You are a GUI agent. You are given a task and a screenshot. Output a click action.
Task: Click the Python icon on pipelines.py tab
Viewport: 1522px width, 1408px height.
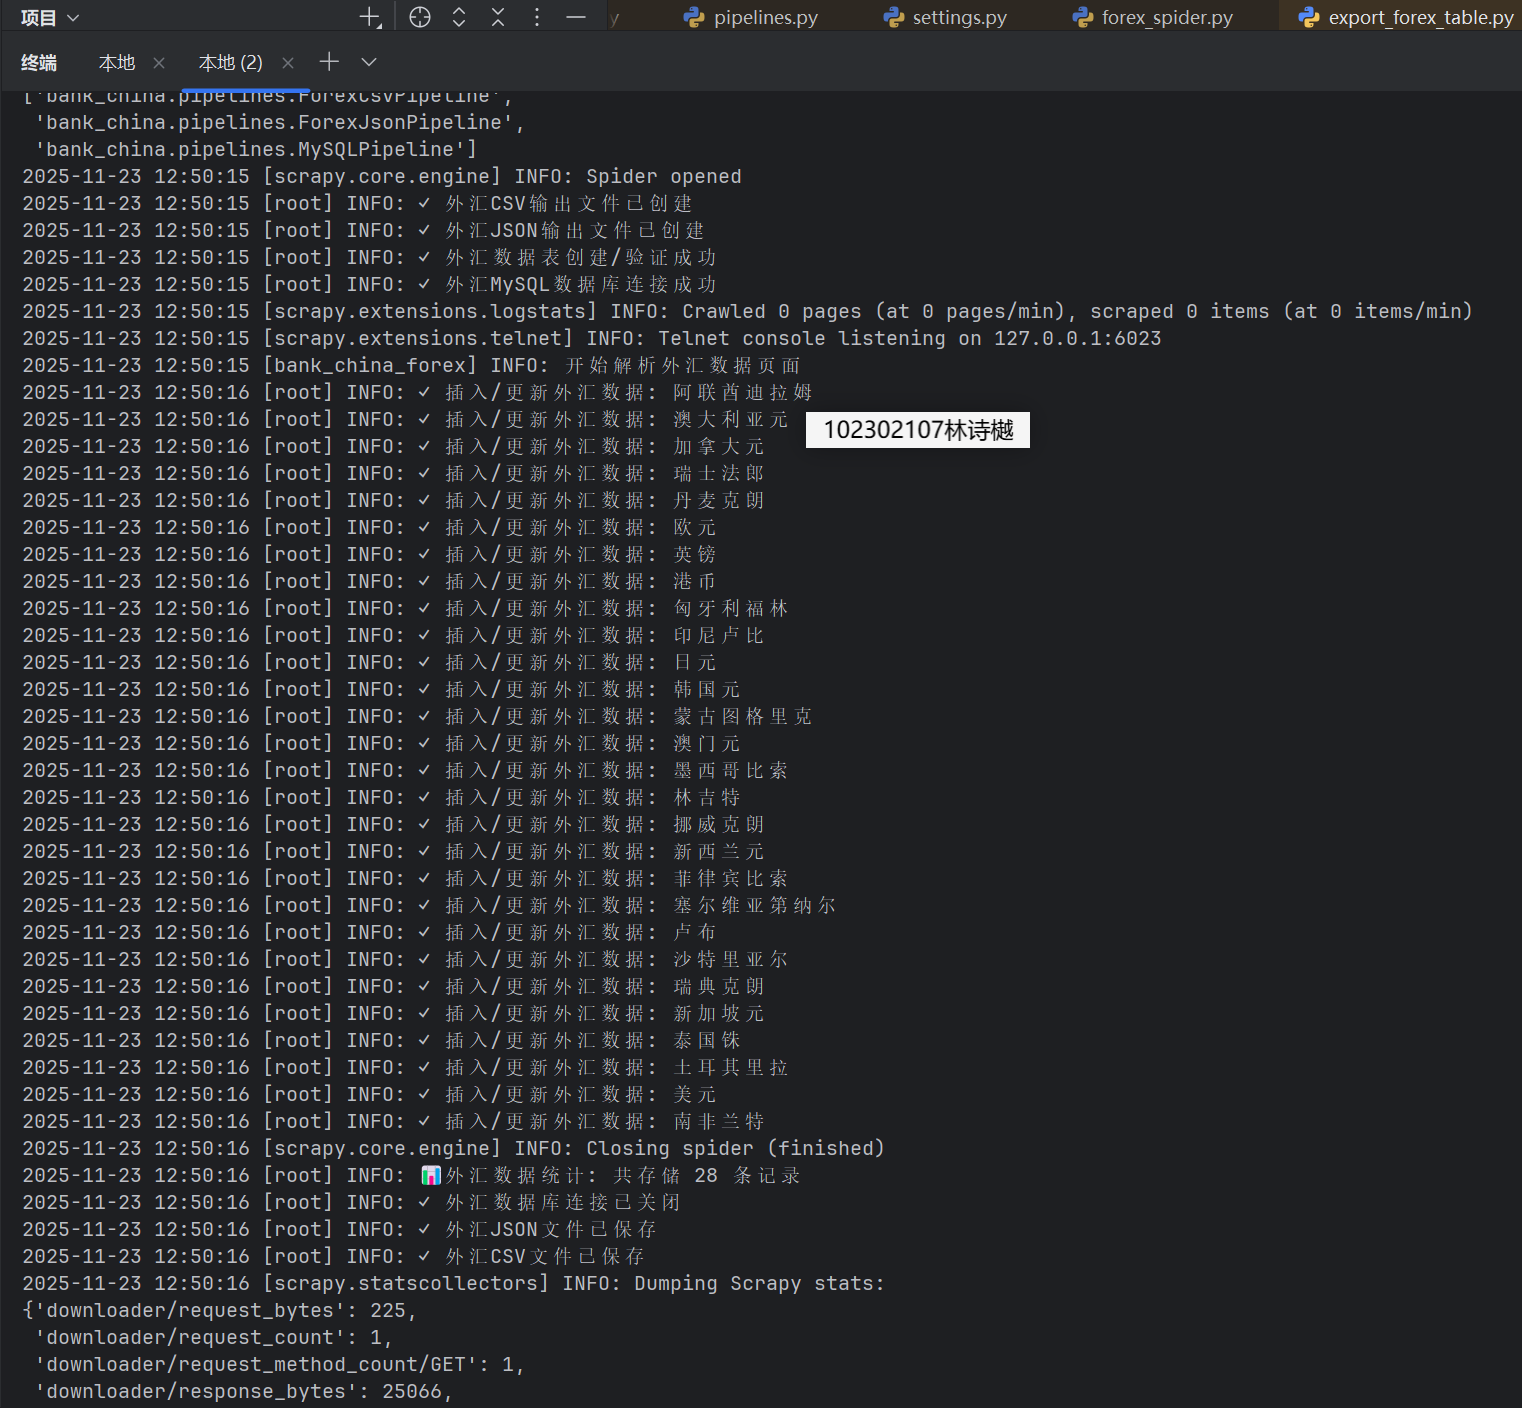pos(694,17)
